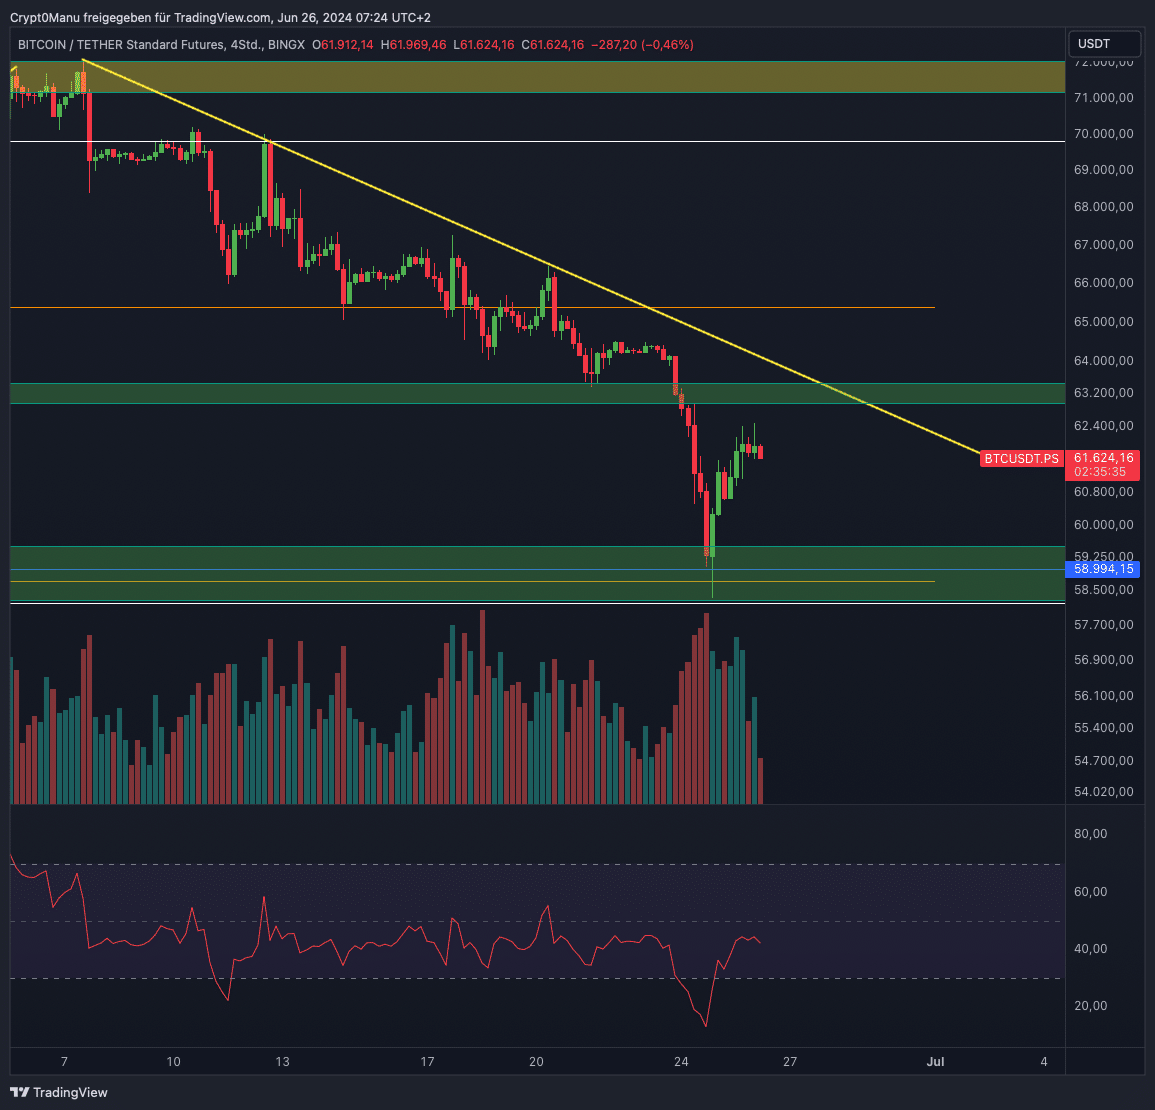
Task: Click the 80,00 level on RSI scale
Action: pos(1090,834)
